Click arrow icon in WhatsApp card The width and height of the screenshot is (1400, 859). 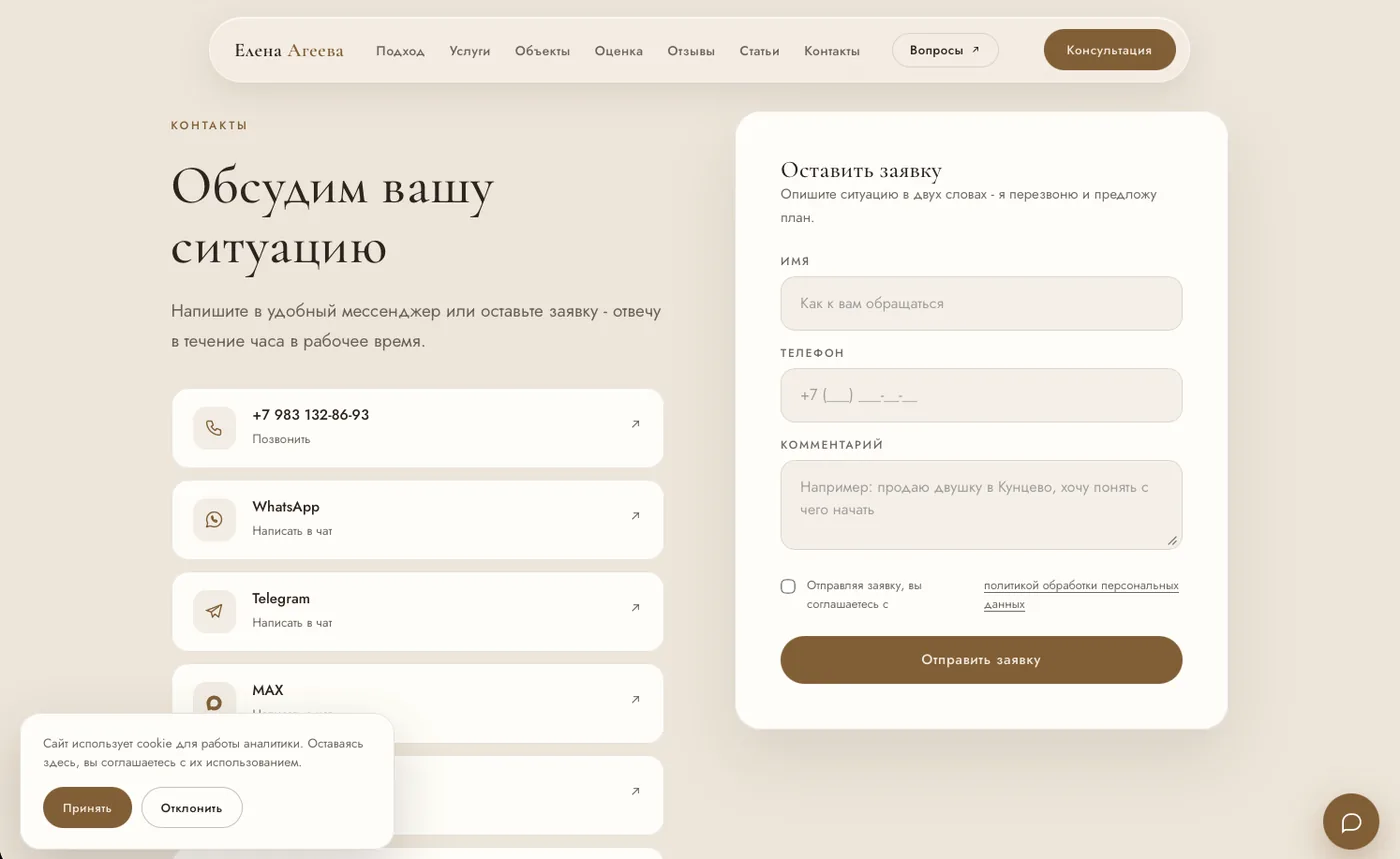[x=635, y=516]
